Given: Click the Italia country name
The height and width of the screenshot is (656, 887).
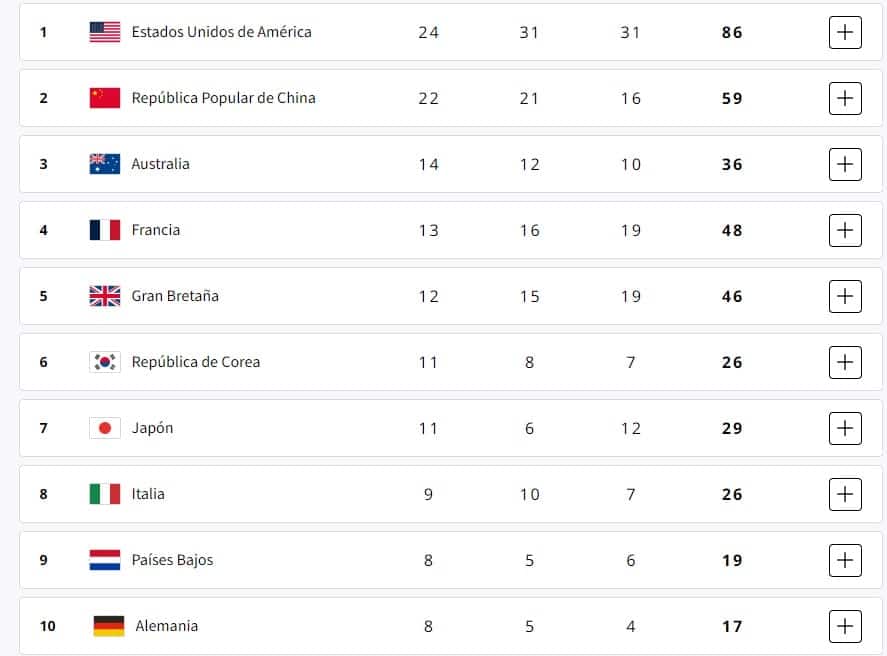Looking at the screenshot, I should 148,494.
